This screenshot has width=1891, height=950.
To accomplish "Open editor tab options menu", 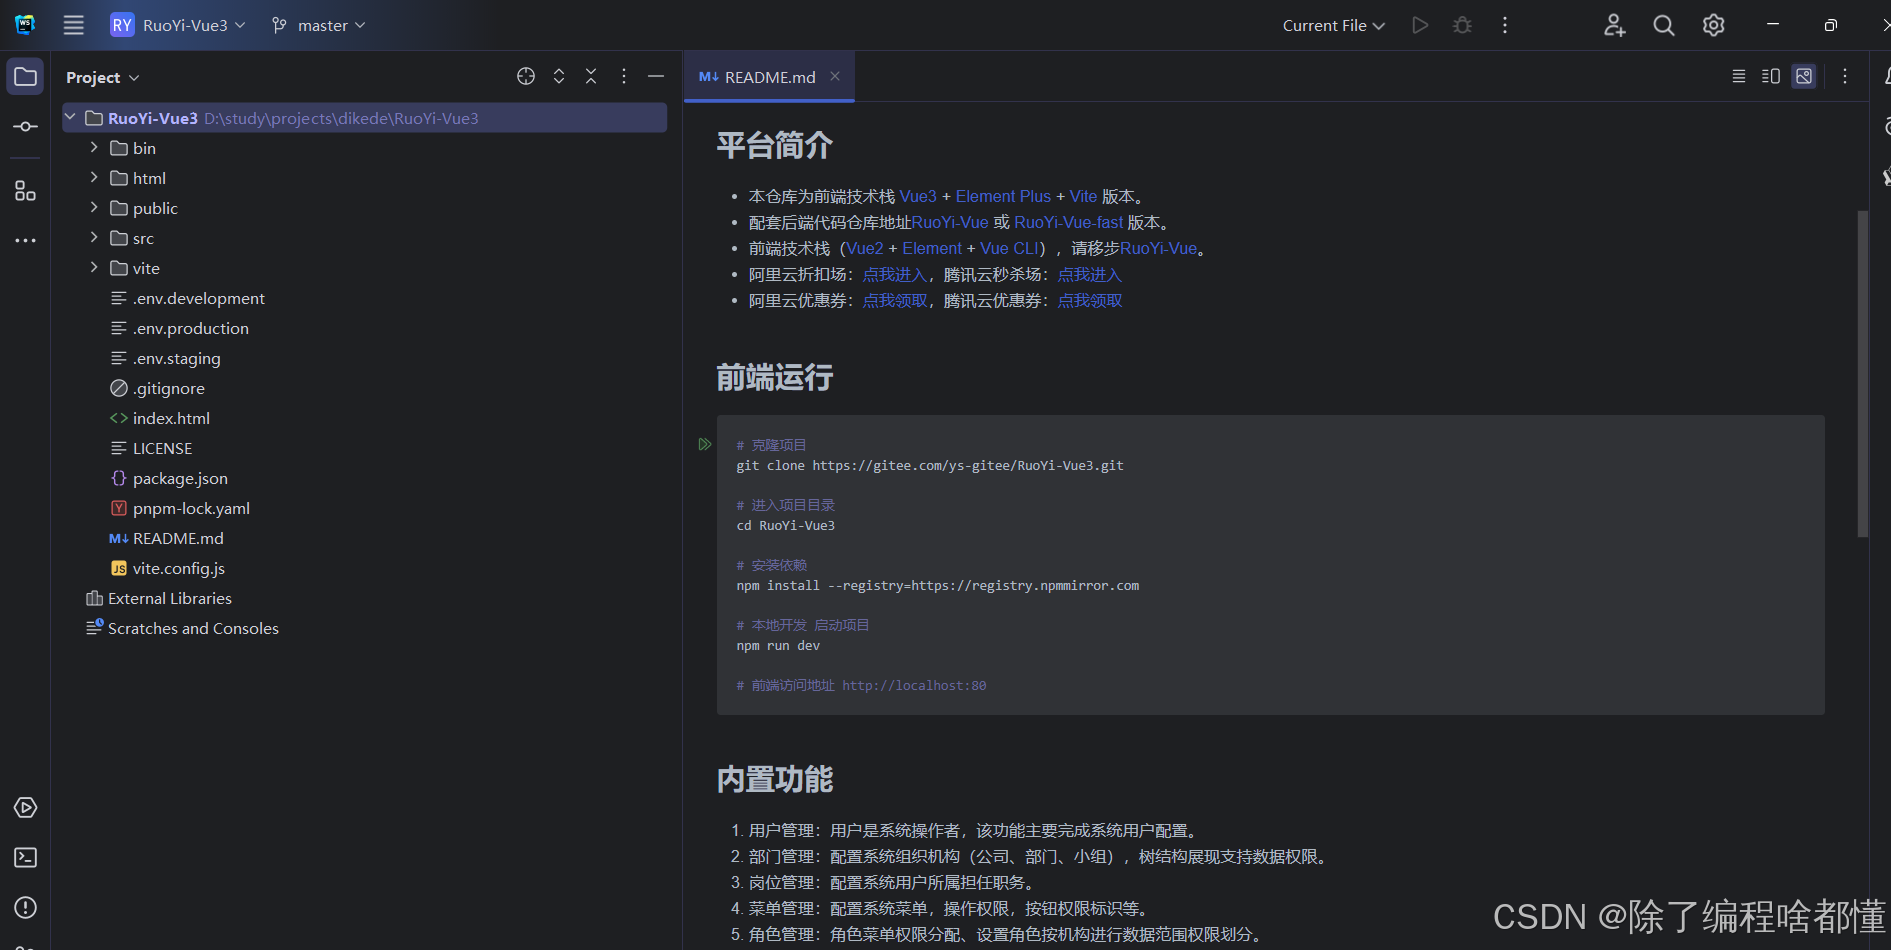I will pyautogui.click(x=1845, y=76).
